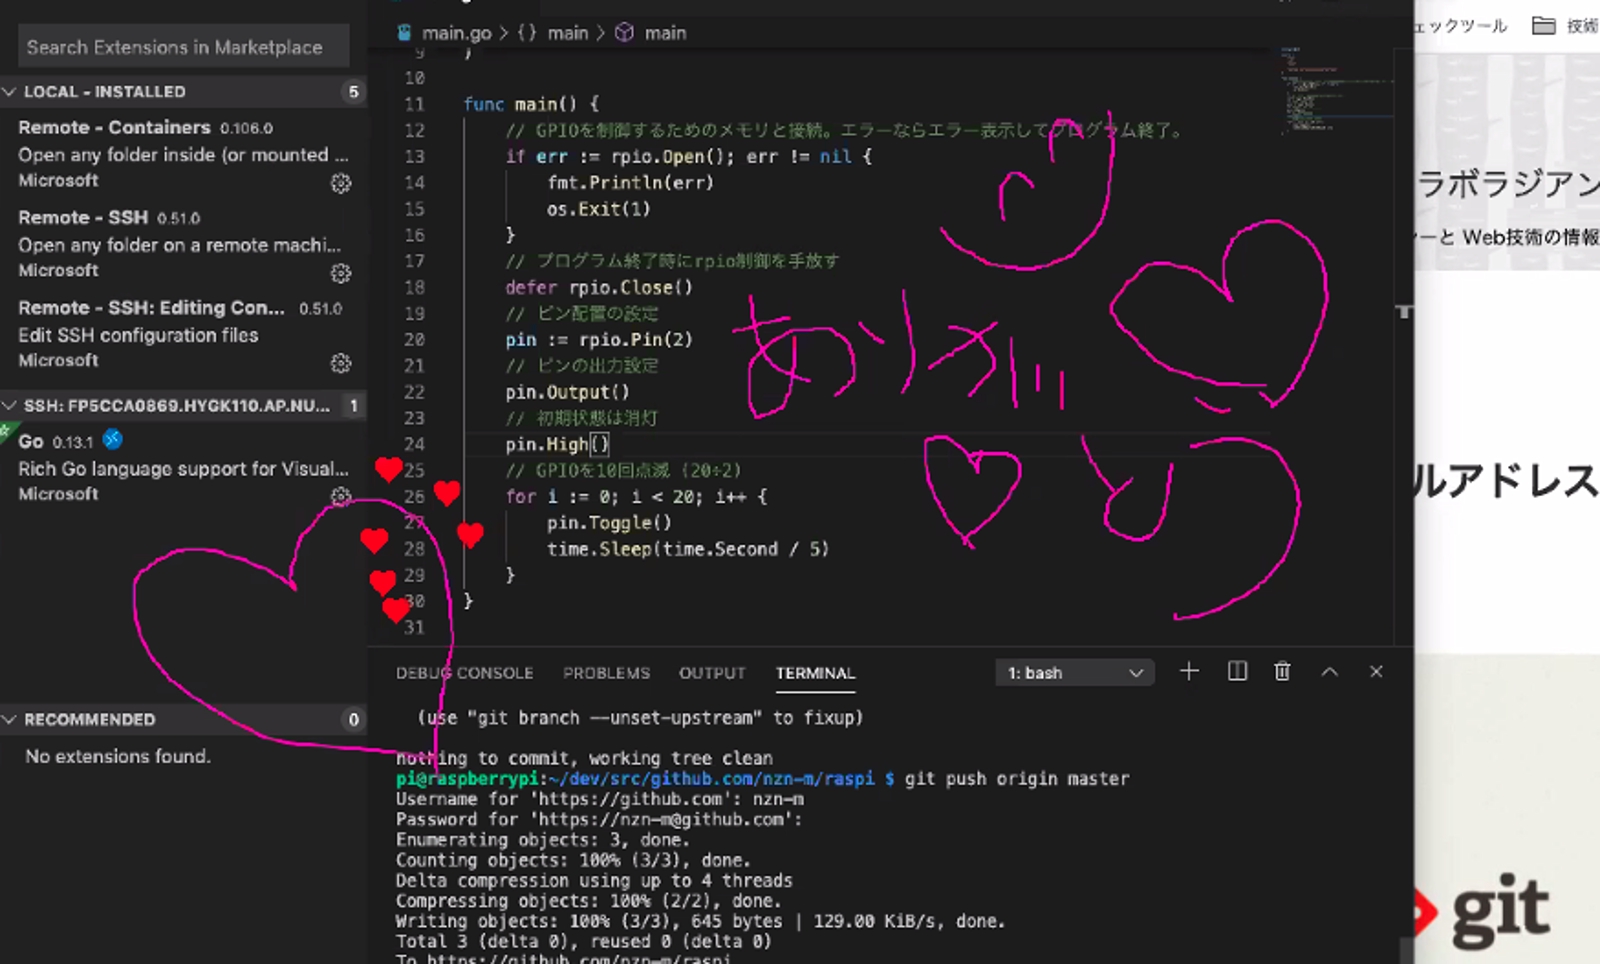
Task: Collapse LOCAL - INSTALLED section
Action: click(x=10, y=91)
